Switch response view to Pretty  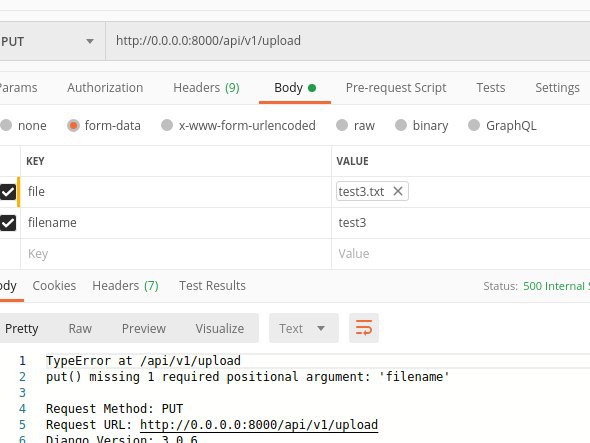[x=21, y=329]
